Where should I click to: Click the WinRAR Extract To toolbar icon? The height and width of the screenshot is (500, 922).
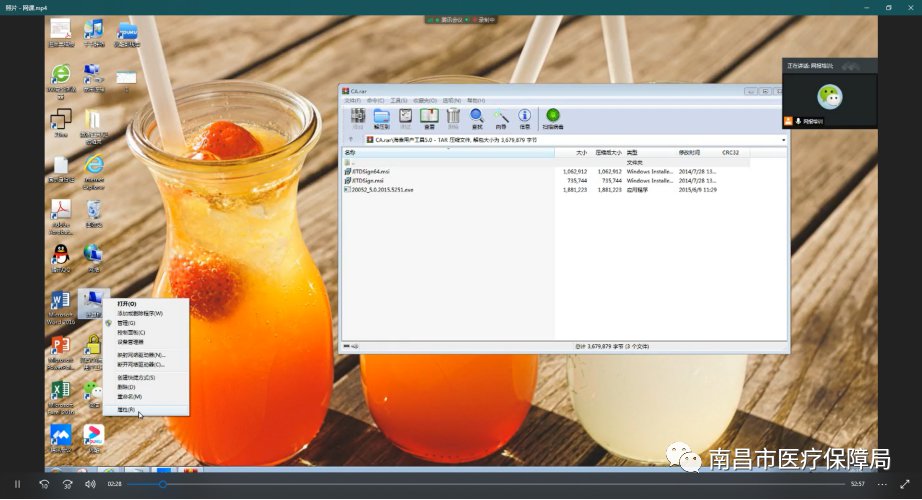[381, 119]
